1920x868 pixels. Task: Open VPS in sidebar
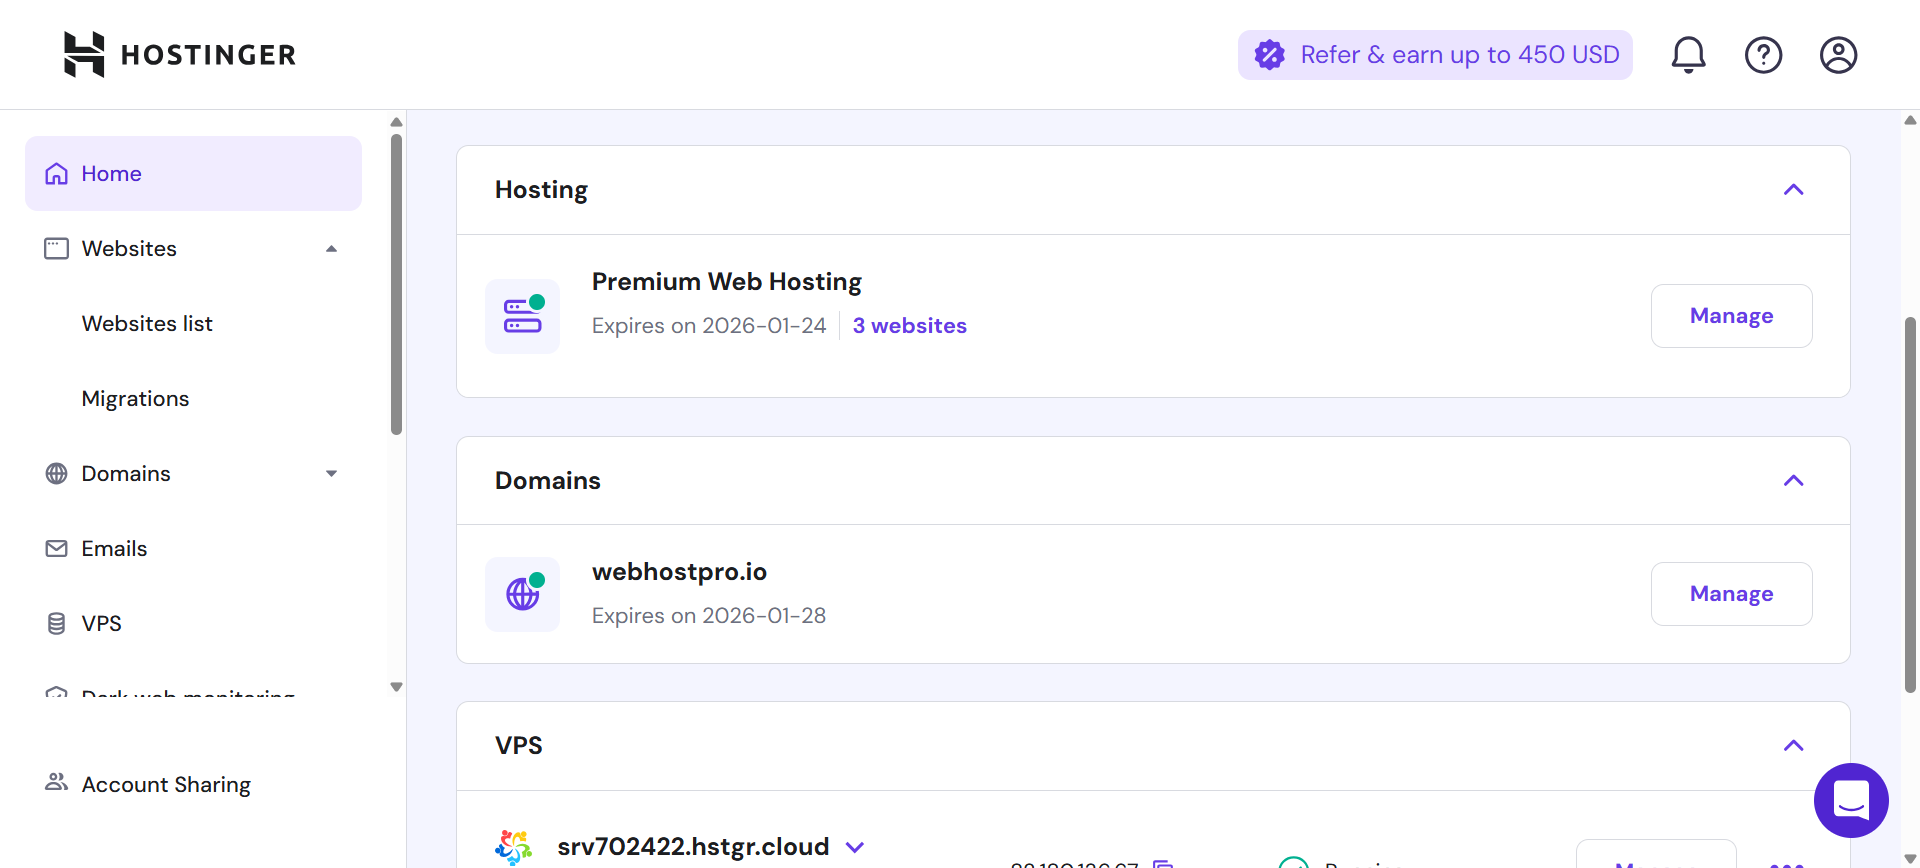tap(101, 624)
